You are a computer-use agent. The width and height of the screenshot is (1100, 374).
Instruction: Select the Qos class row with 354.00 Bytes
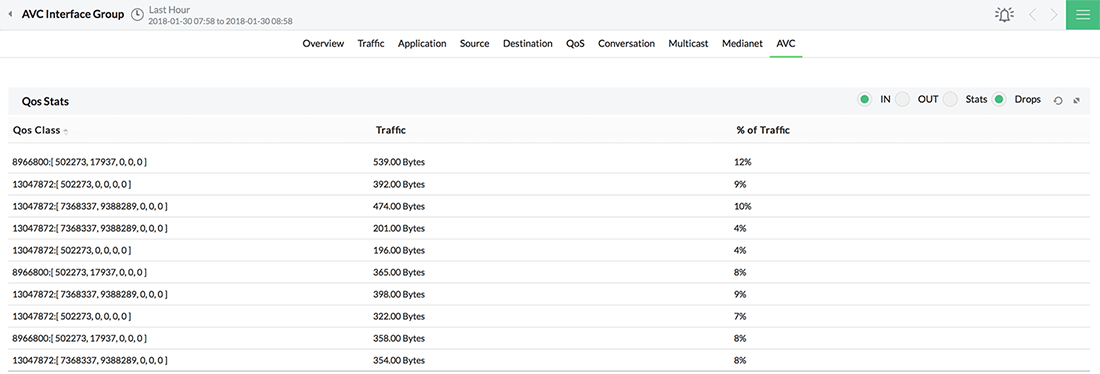[x=550, y=360]
